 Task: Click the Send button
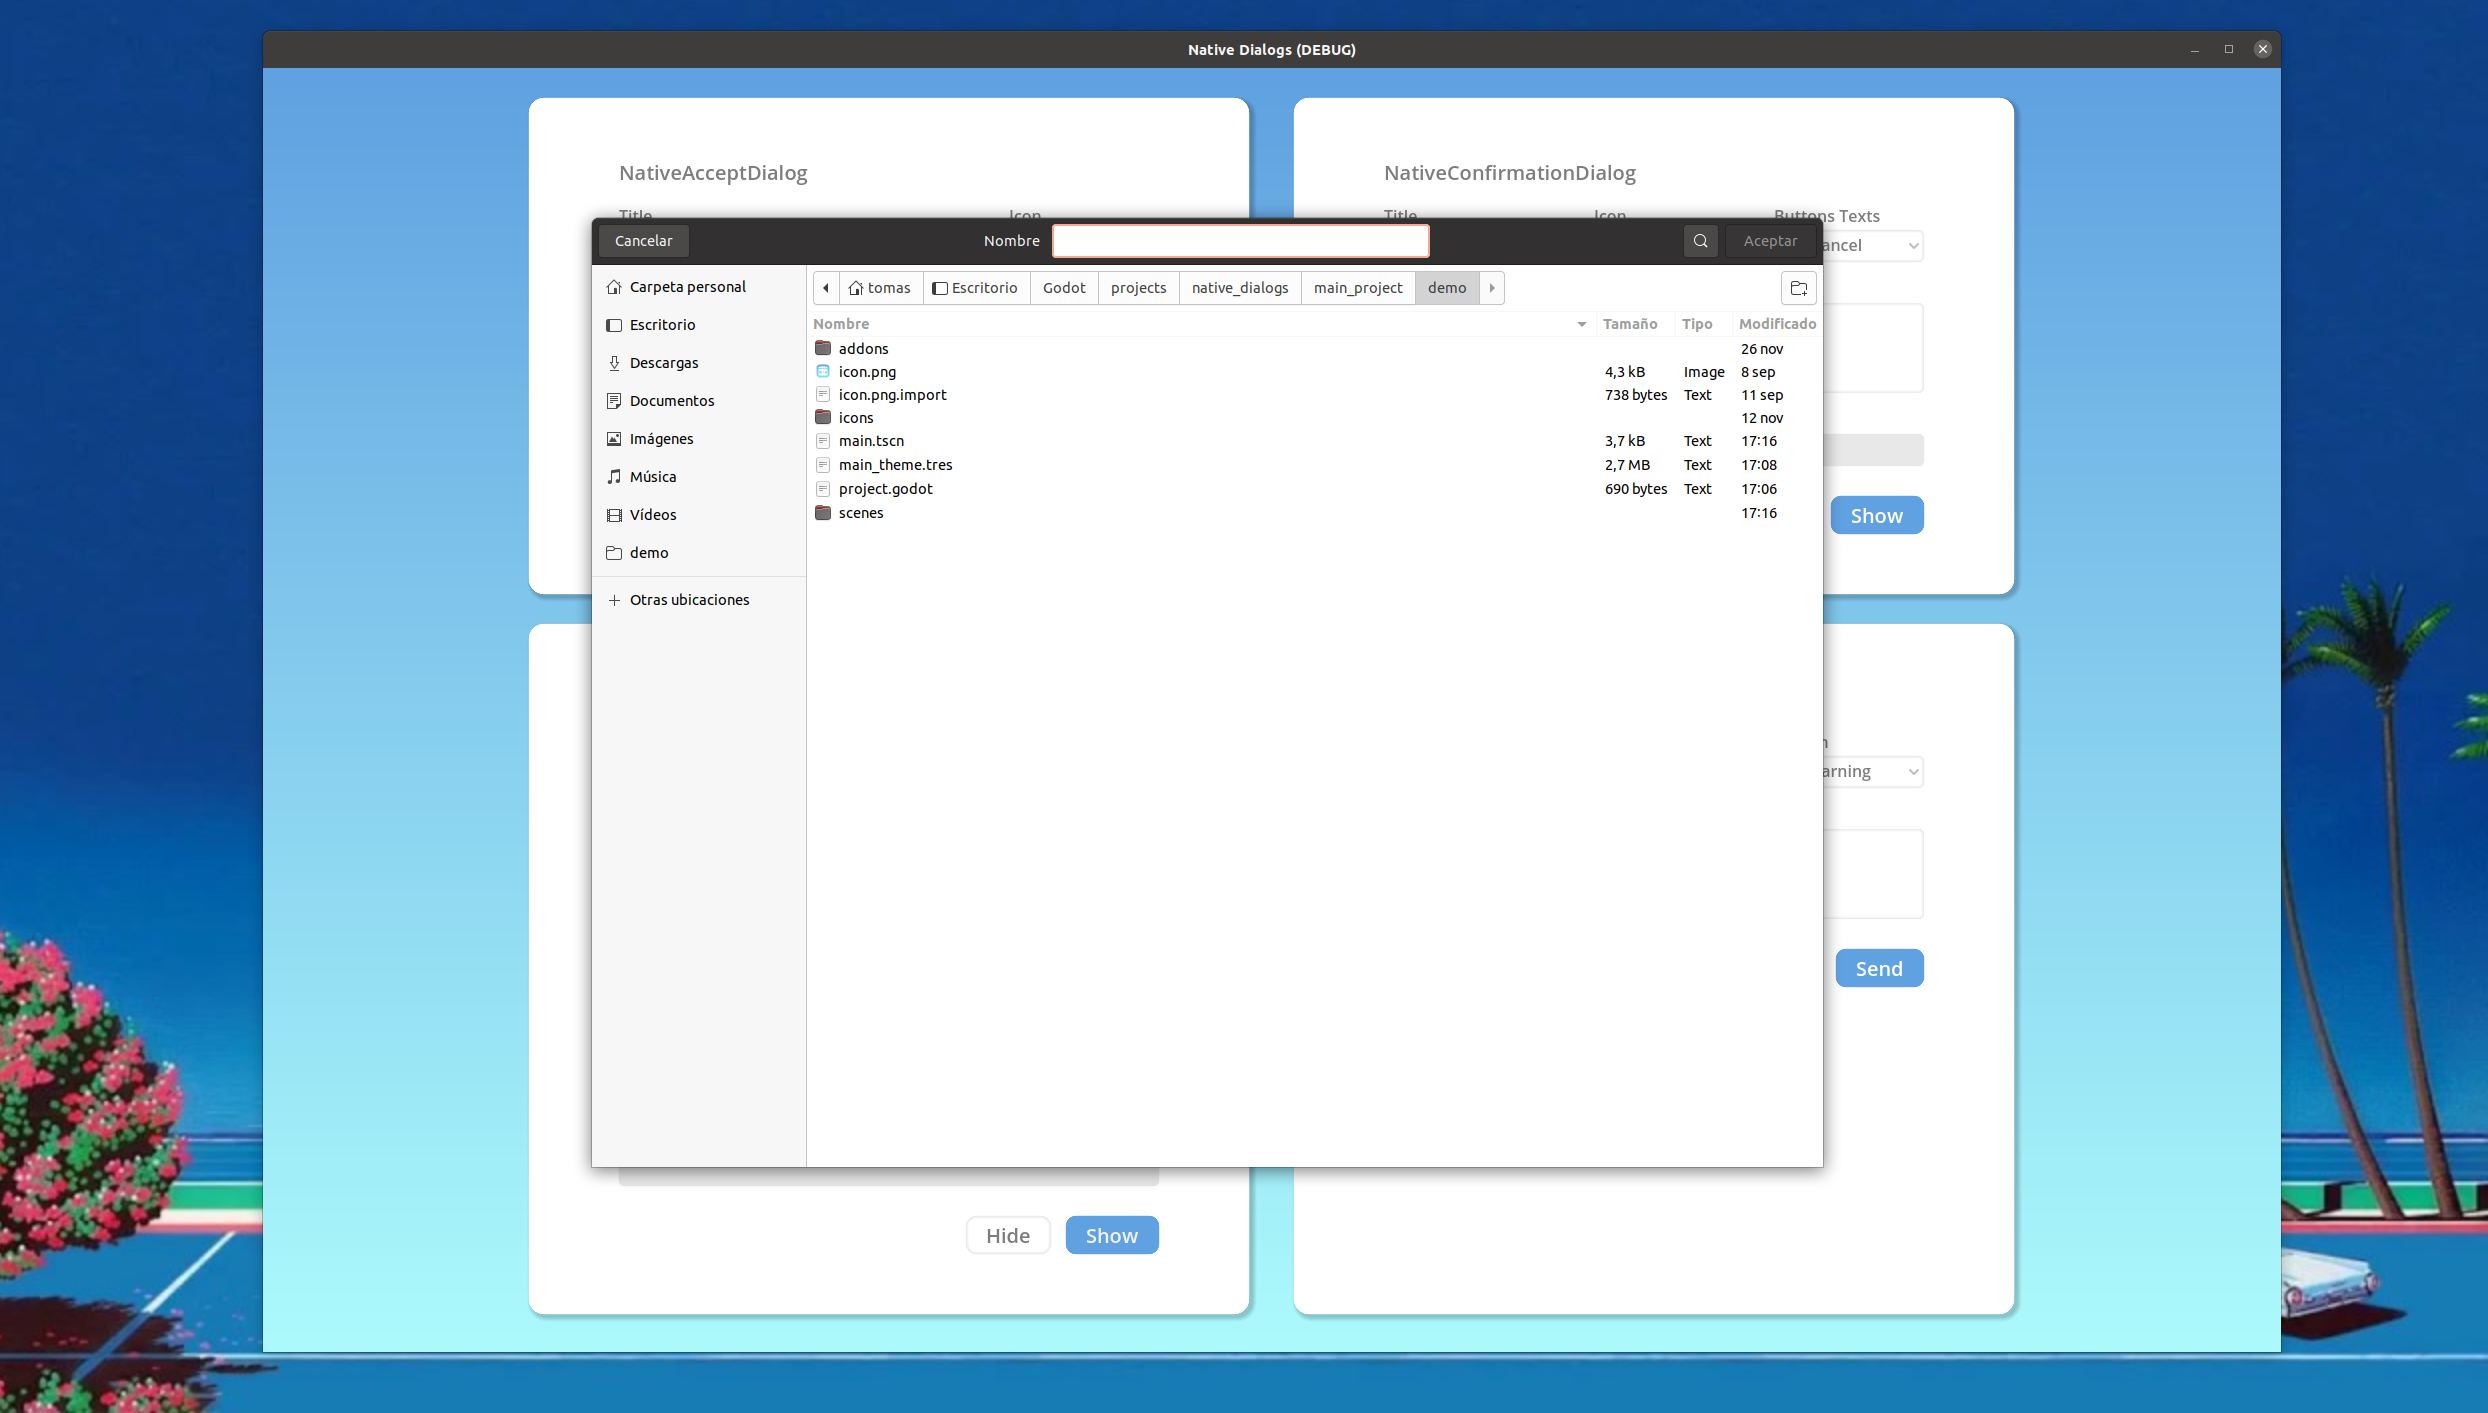[x=1878, y=968]
